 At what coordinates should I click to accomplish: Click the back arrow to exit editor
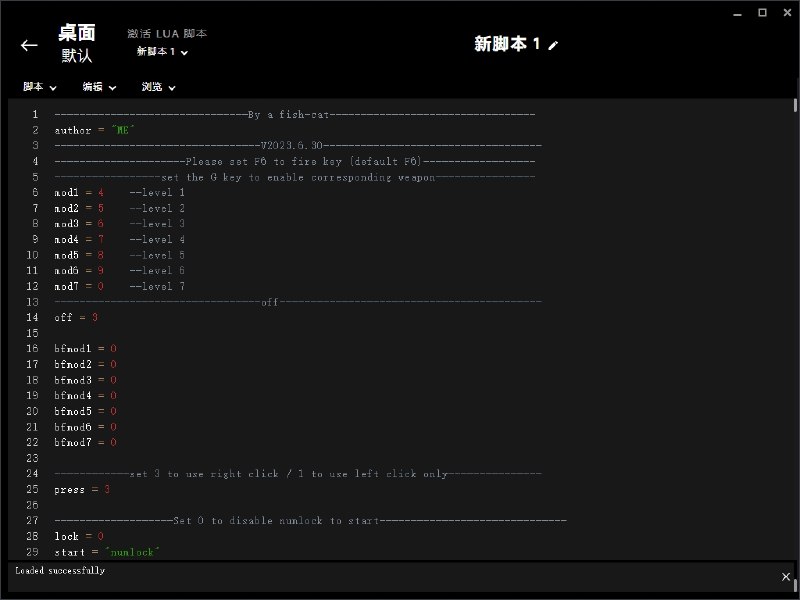click(29, 45)
